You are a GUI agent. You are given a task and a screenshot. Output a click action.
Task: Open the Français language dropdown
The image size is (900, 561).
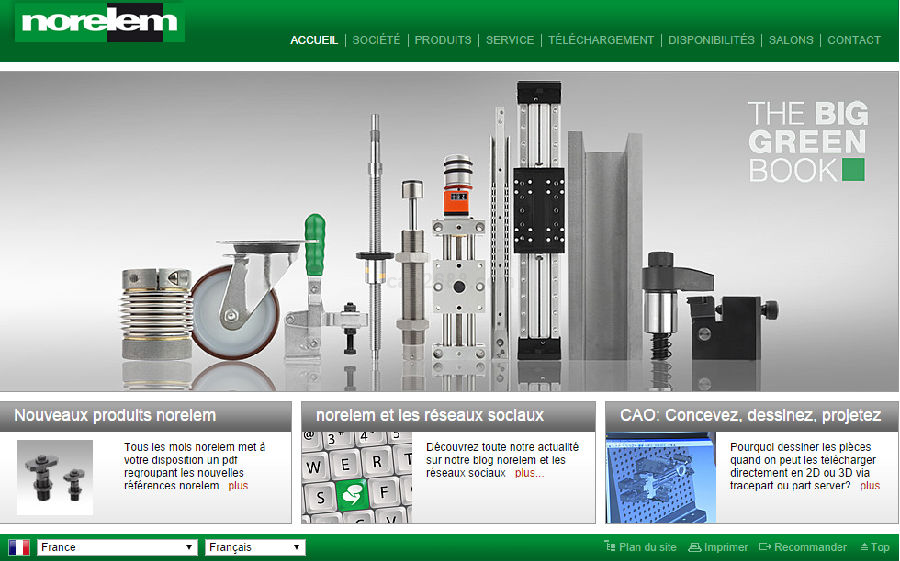(255, 547)
